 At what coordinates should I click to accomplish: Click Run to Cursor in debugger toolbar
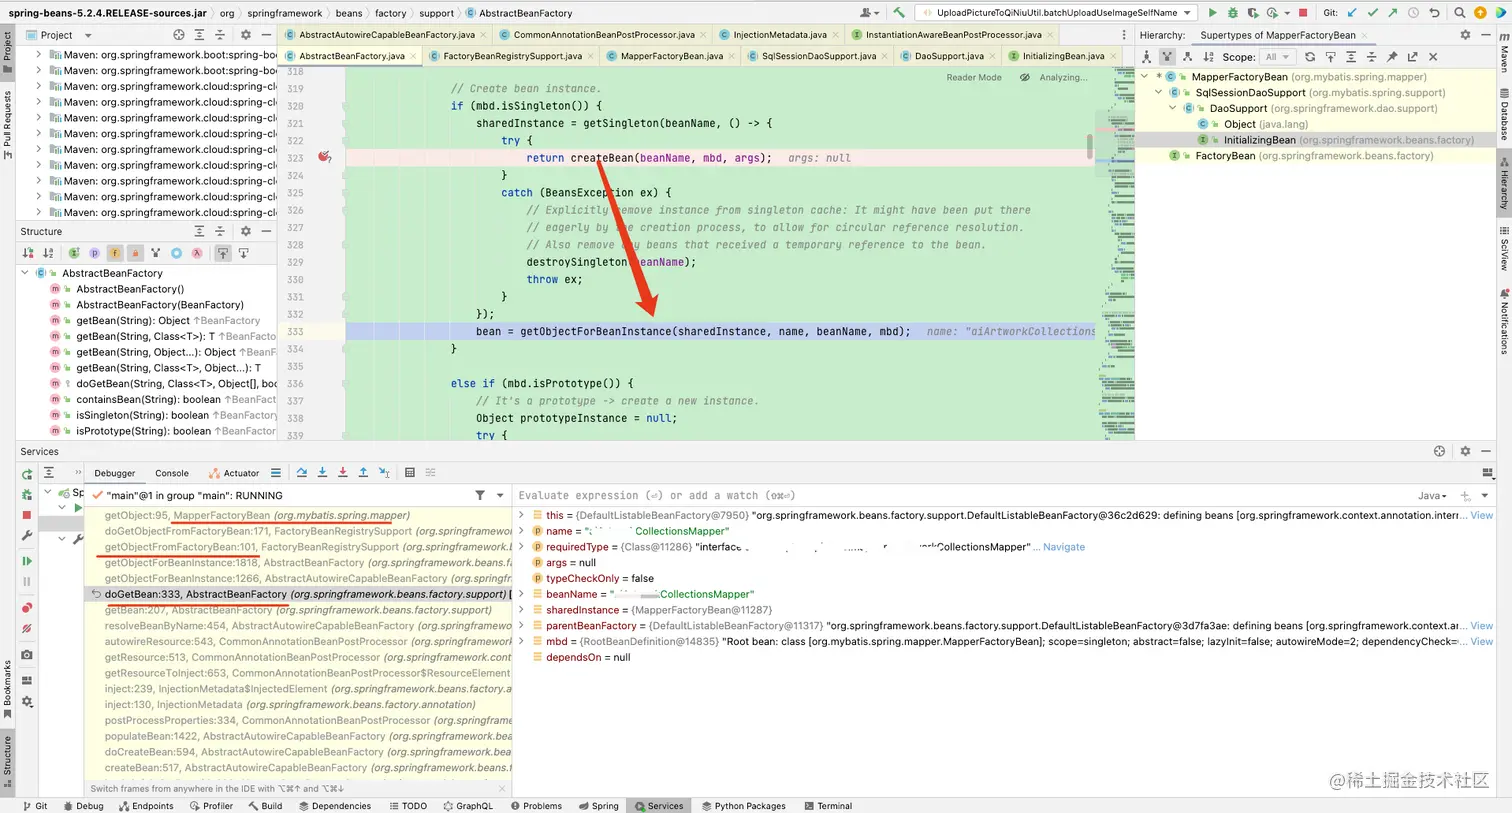(384, 473)
